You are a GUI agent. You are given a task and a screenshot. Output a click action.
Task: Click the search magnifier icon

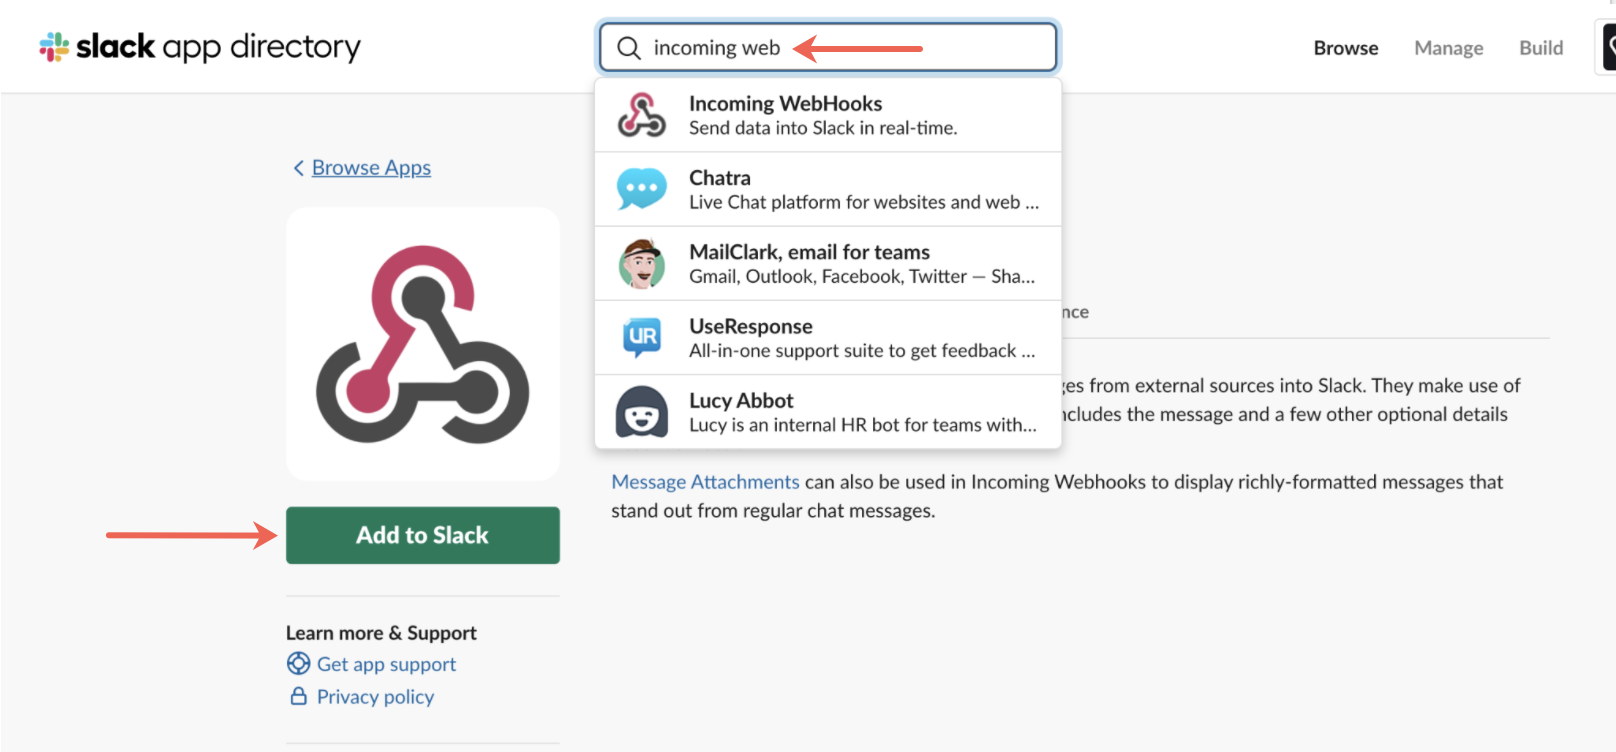[629, 48]
